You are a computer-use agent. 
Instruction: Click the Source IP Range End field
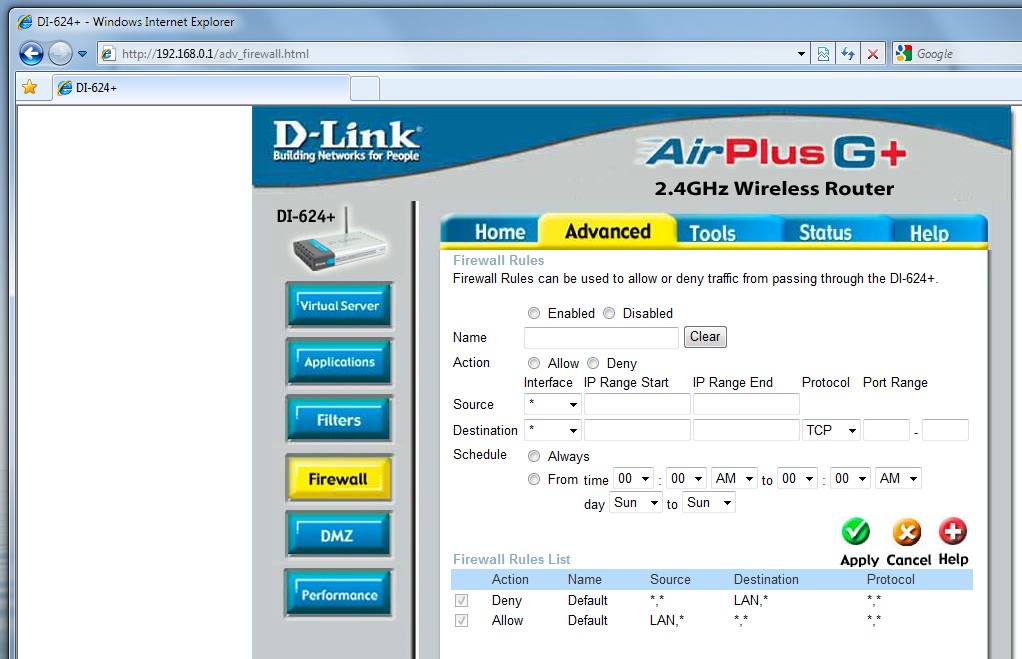tap(746, 404)
